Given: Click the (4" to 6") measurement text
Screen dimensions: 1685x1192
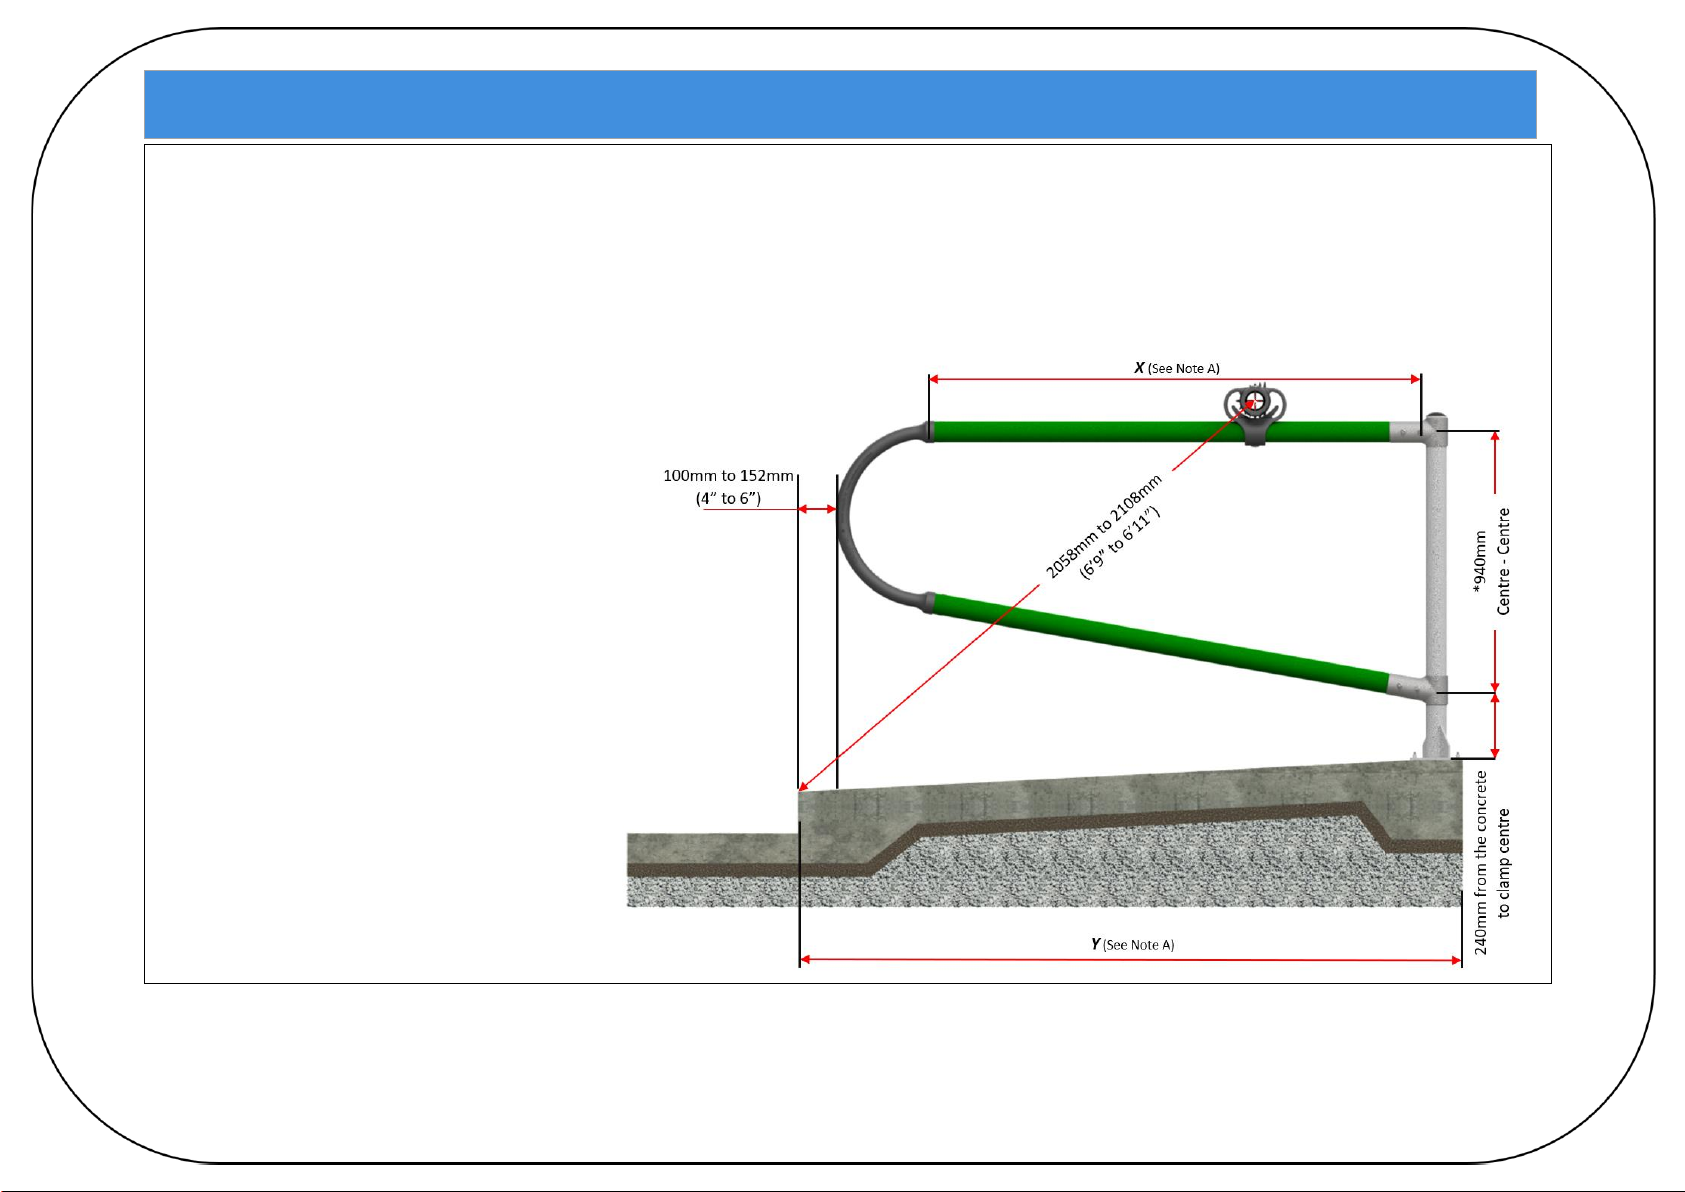Looking at the screenshot, I should [x=728, y=498].
